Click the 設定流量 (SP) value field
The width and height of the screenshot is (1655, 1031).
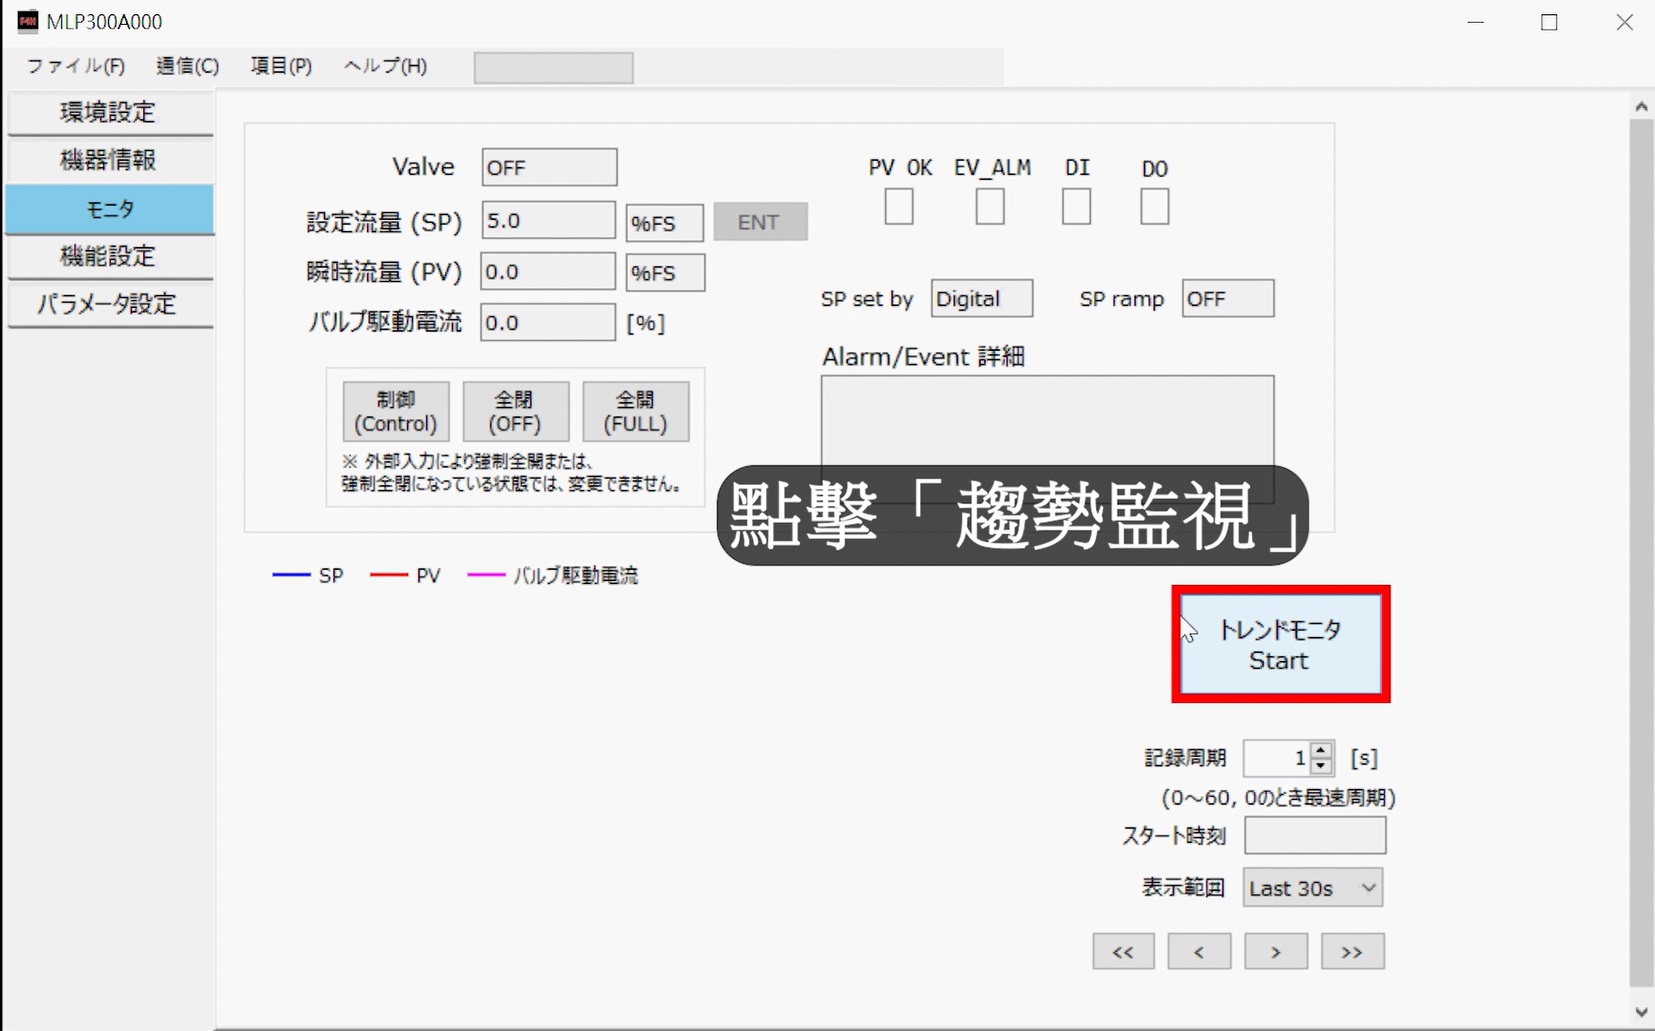(x=547, y=221)
